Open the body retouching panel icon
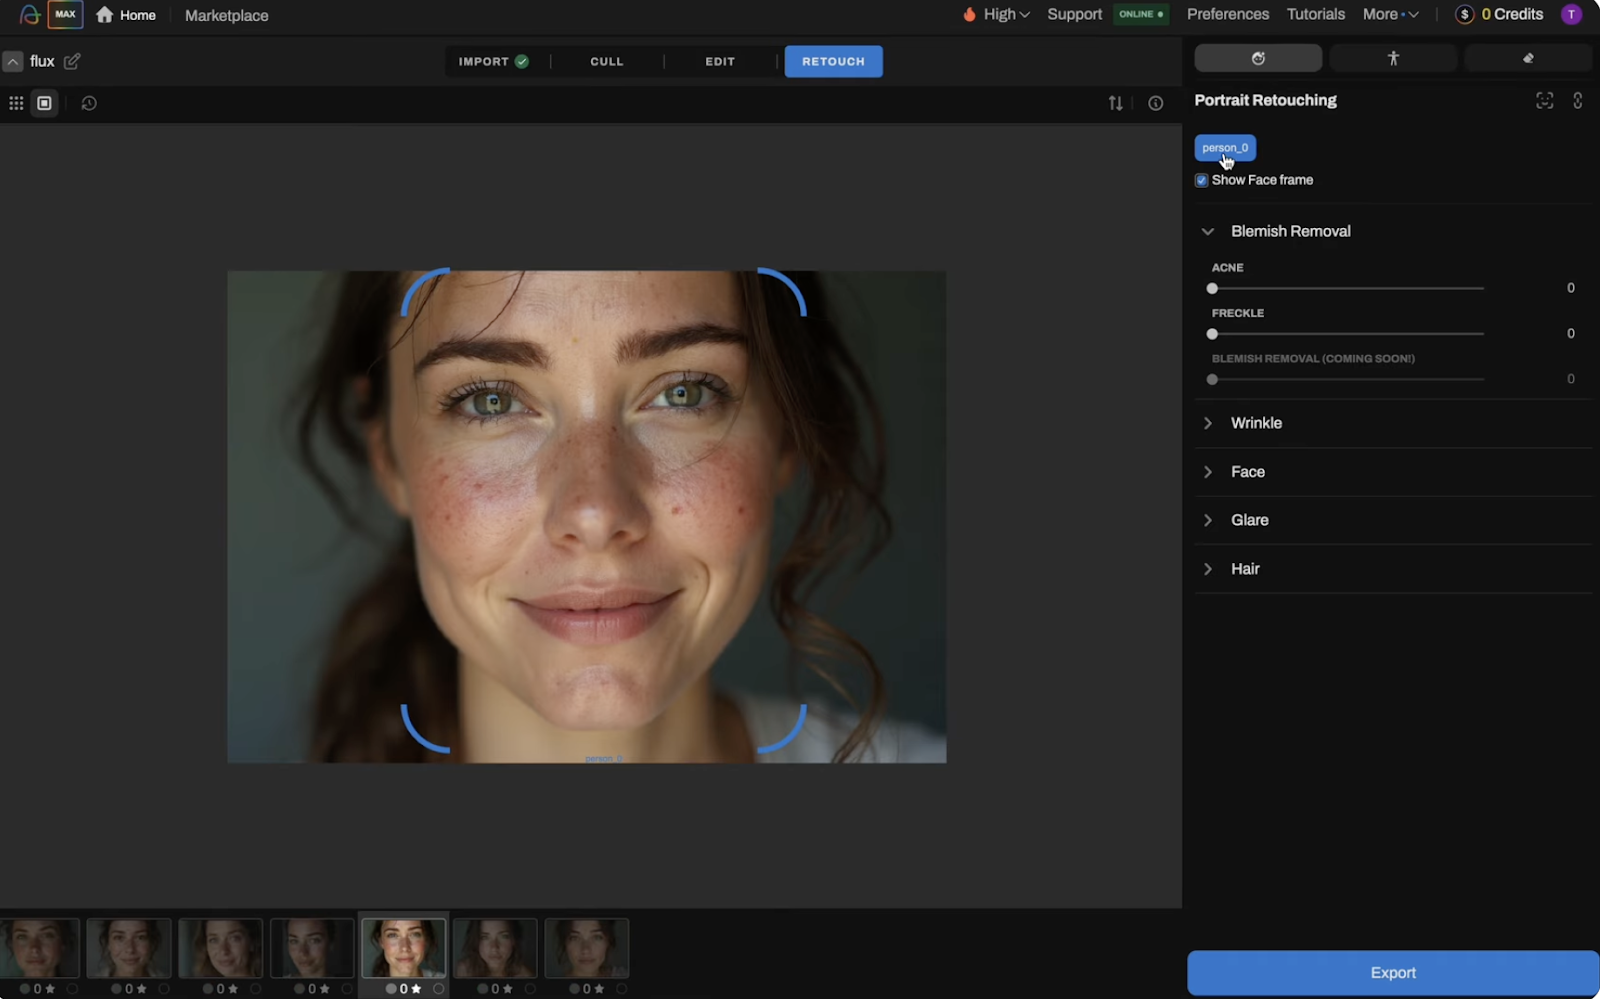The width and height of the screenshot is (1600, 999). tap(1393, 59)
